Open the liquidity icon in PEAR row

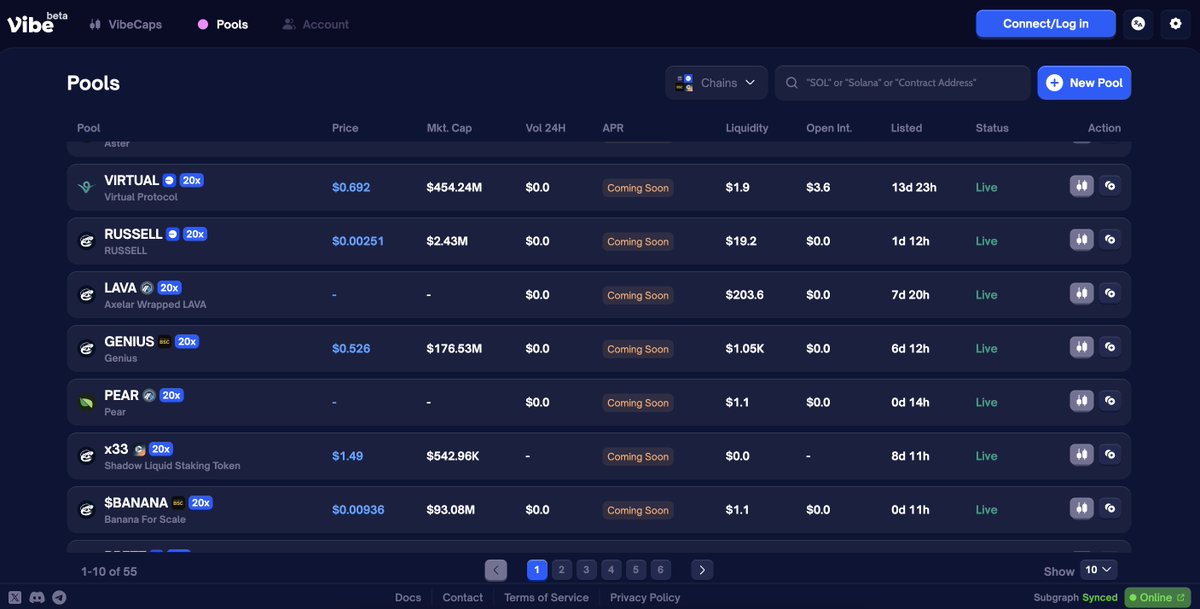coord(1109,401)
